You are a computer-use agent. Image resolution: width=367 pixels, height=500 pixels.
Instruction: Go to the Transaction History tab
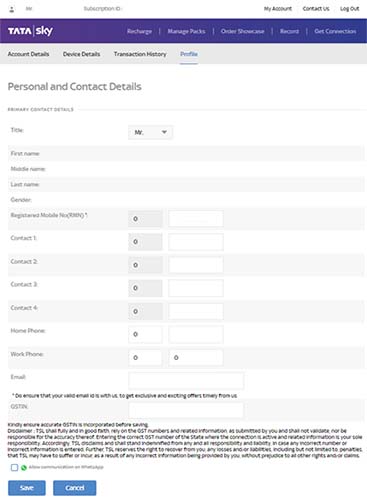140,54
